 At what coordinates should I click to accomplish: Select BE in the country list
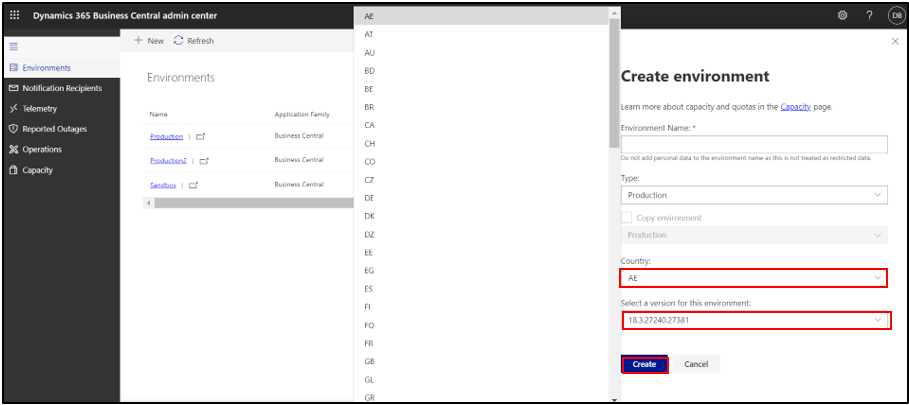(482, 89)
